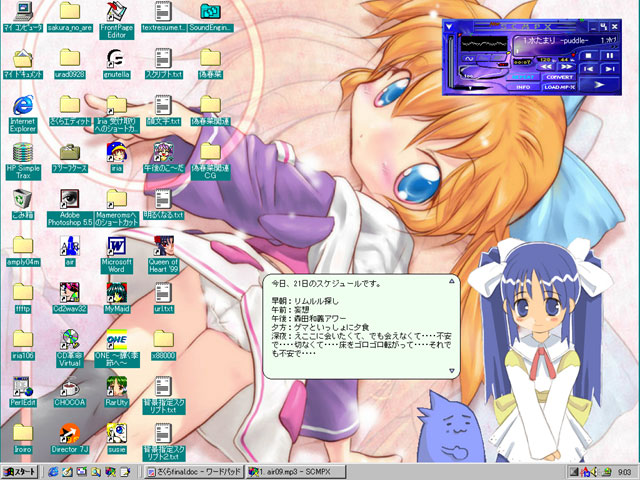Select Adobe Photoshop 5.5 shortcut
Screen dimensions: 640x480
pos(70,208)
